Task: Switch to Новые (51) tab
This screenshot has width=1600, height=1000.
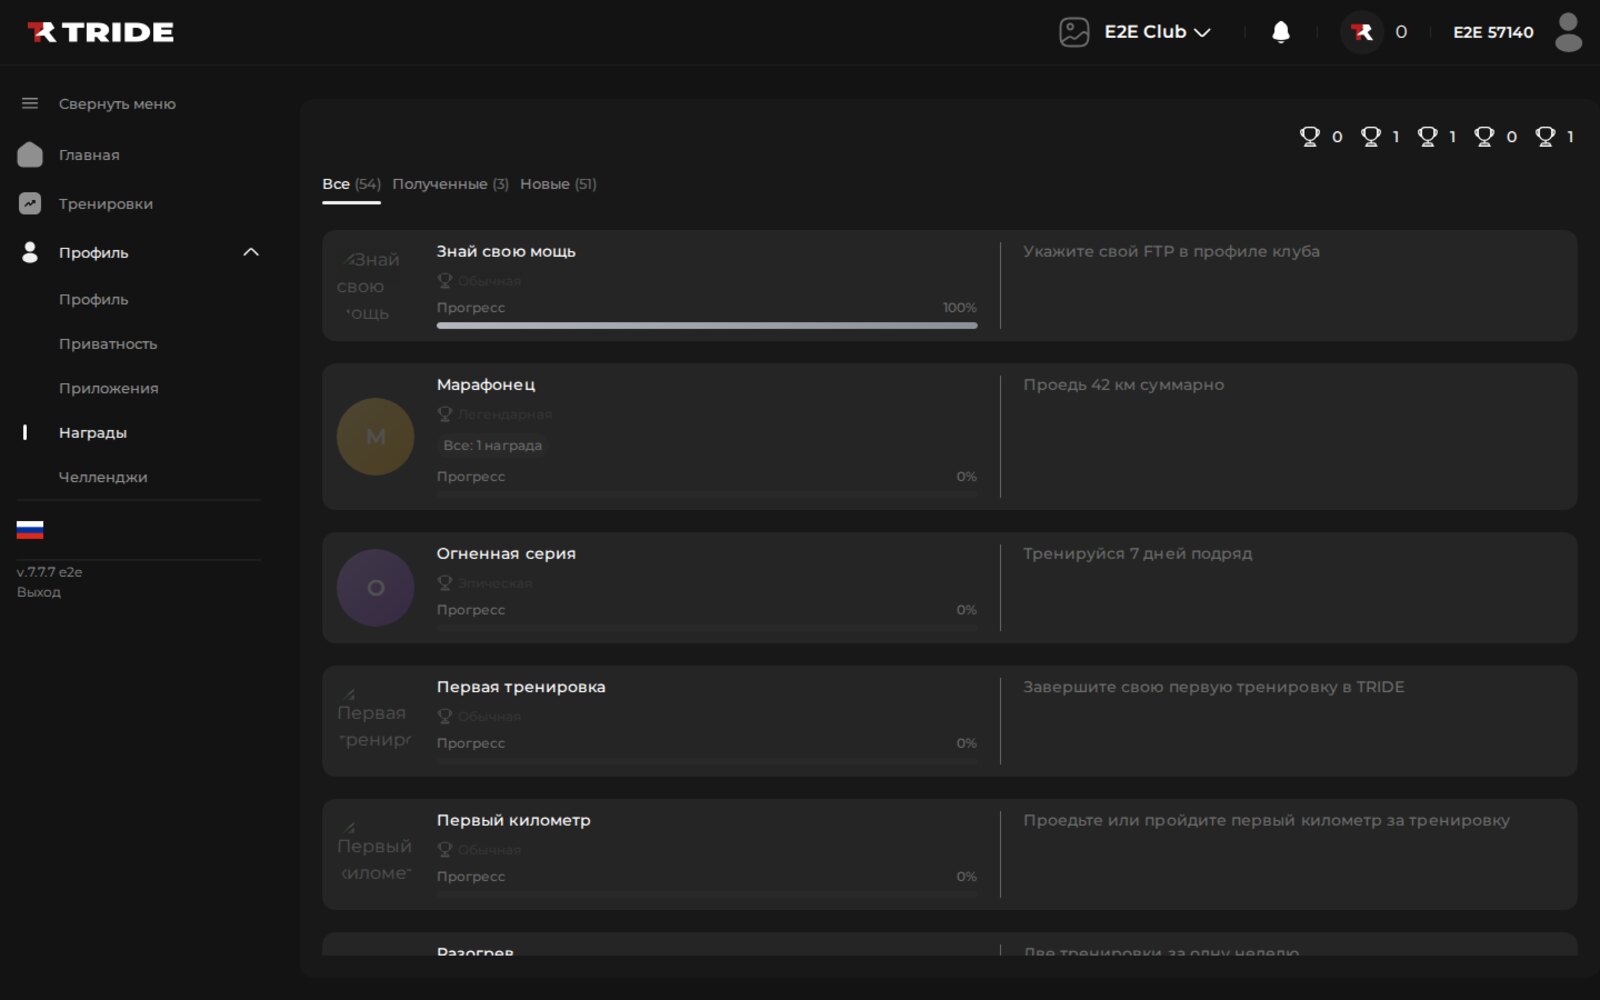Action: point(558,184)
